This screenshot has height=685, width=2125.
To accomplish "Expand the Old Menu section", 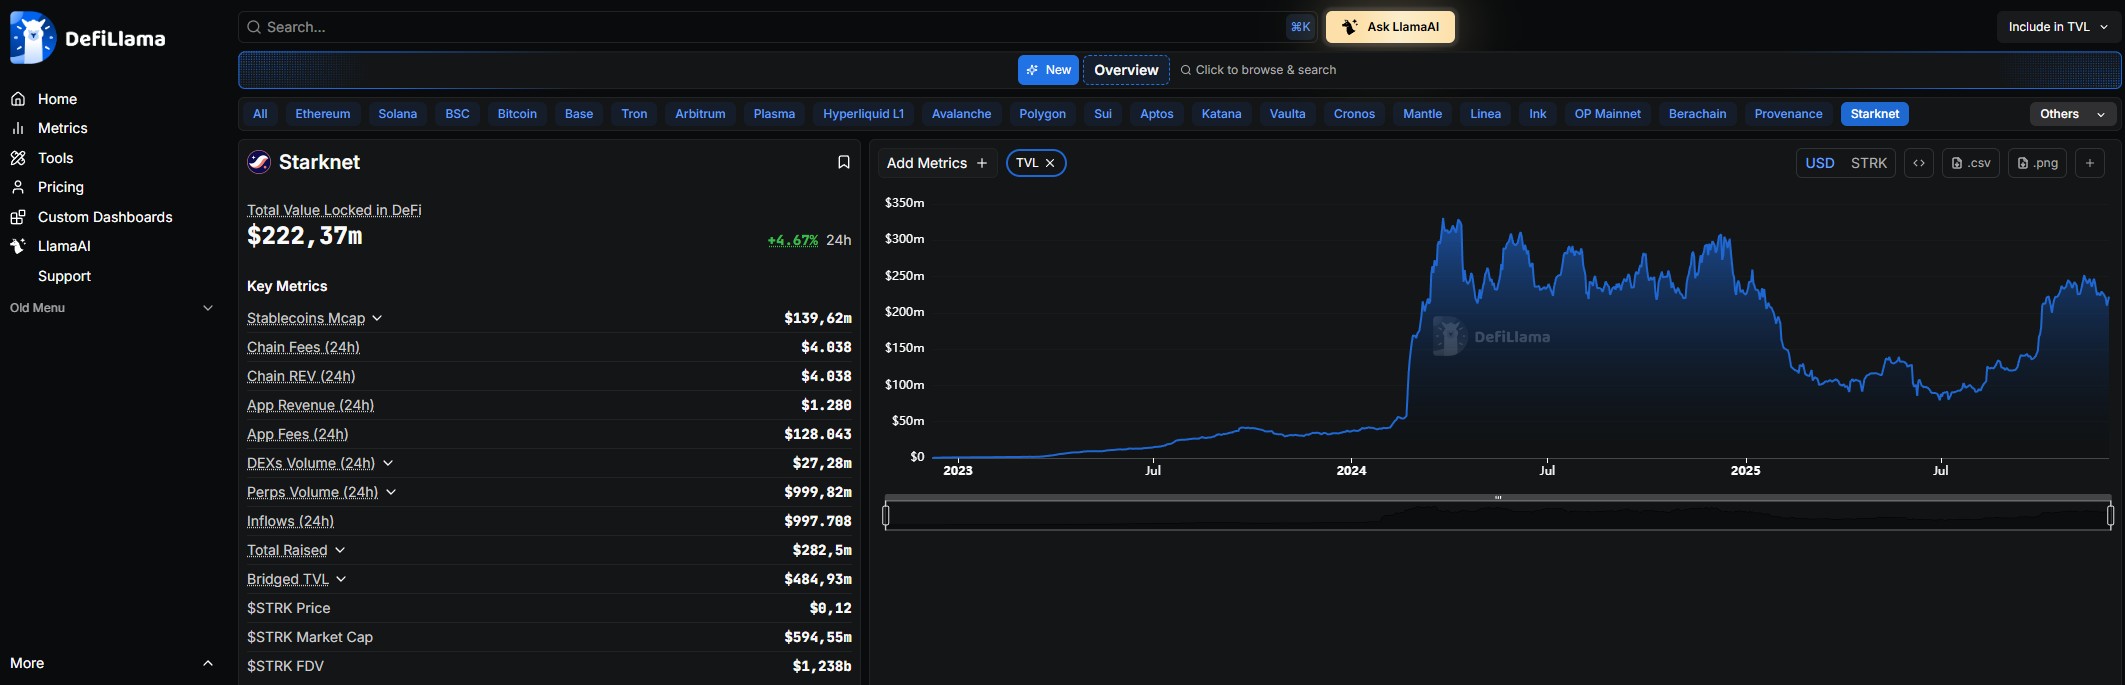I will point(112,308).
